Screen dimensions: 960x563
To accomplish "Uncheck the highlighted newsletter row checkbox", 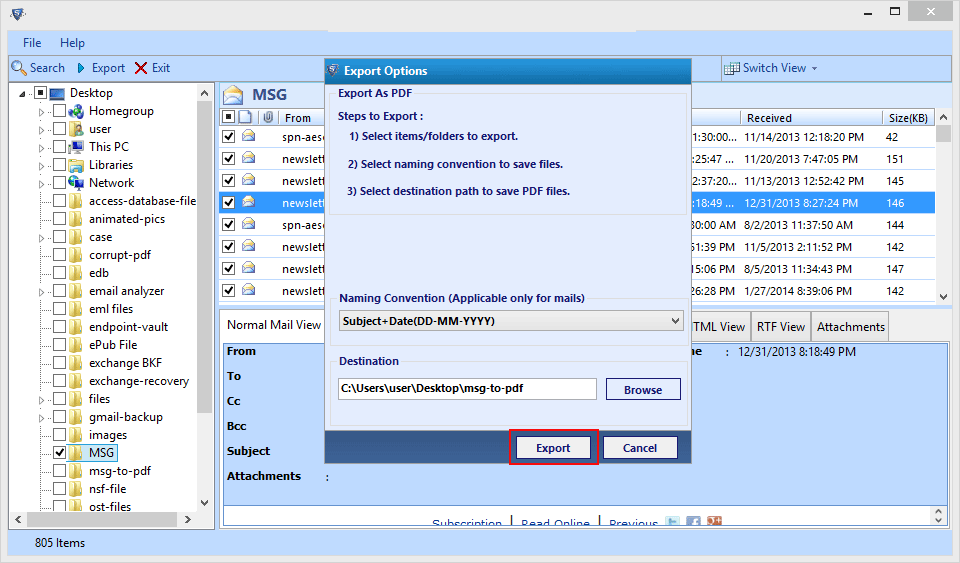I will pos(228,203).
